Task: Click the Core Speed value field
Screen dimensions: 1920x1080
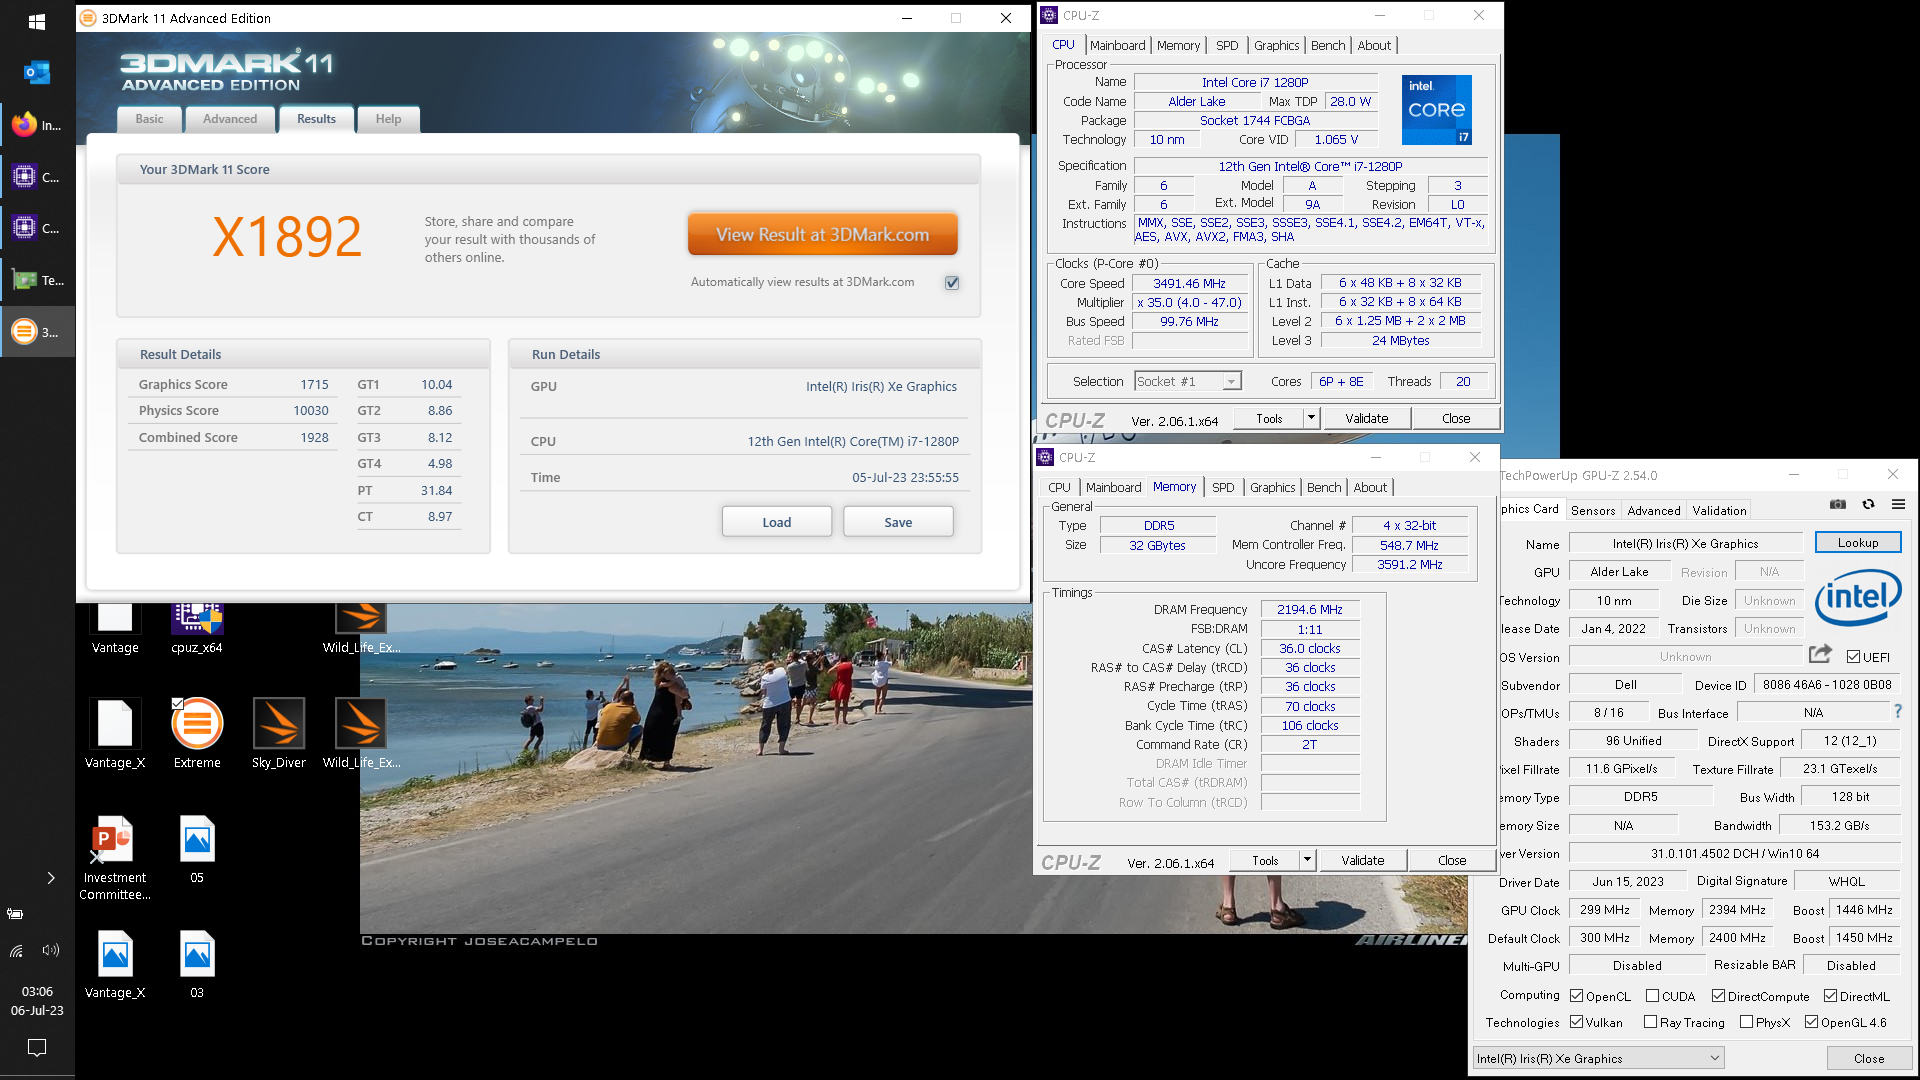Action: [1190, 283]
